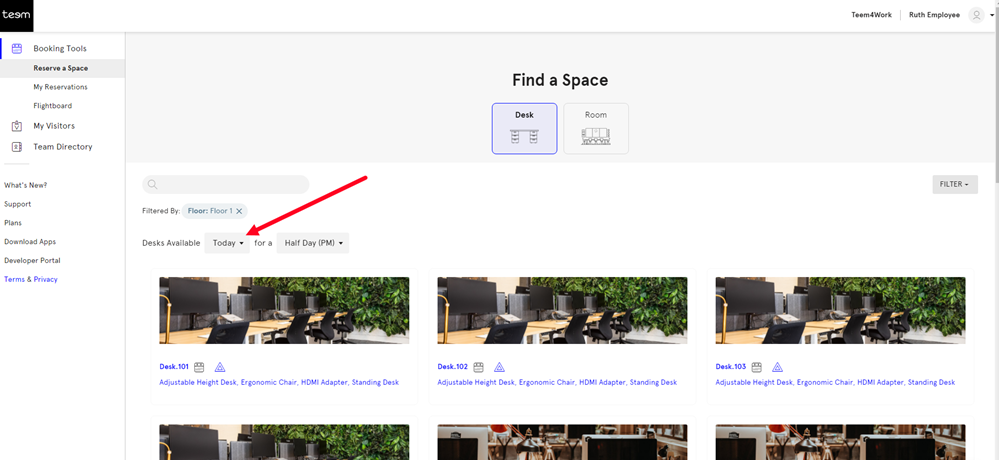Open the Desk.102 link
This screenshot has width=999, height=460.
pyautogui.click(x=453, y=367)
